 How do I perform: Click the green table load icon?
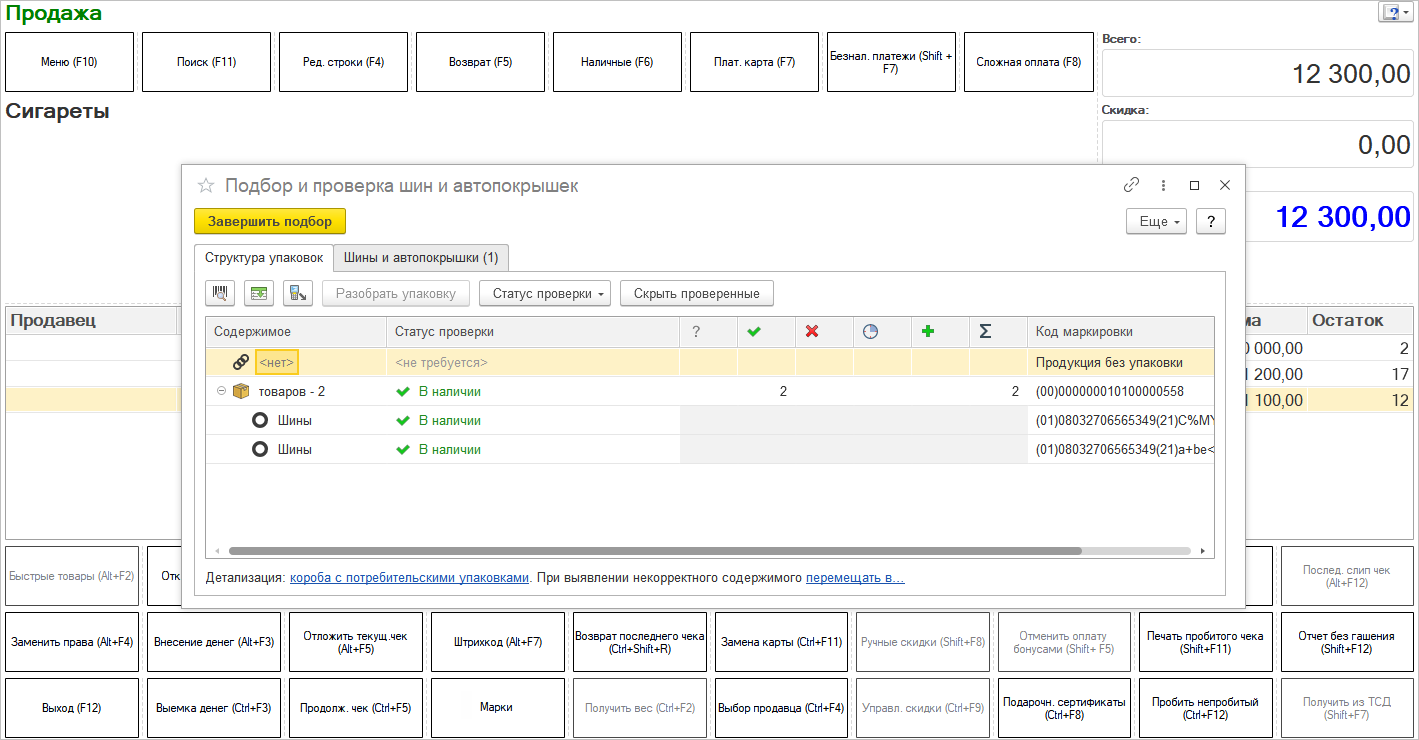tap(259, 293)
